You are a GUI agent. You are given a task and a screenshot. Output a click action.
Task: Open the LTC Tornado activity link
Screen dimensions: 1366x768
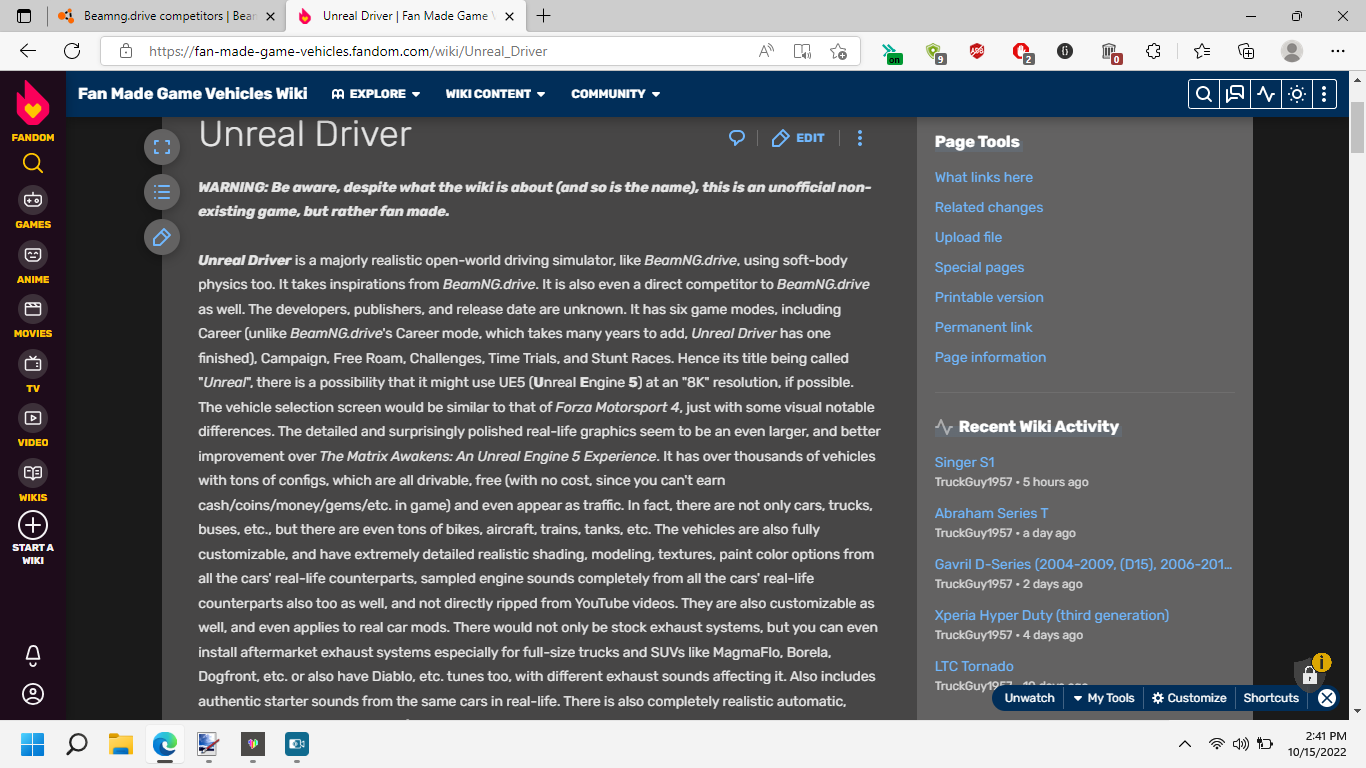pyautogui.click(x=974, y=666)
